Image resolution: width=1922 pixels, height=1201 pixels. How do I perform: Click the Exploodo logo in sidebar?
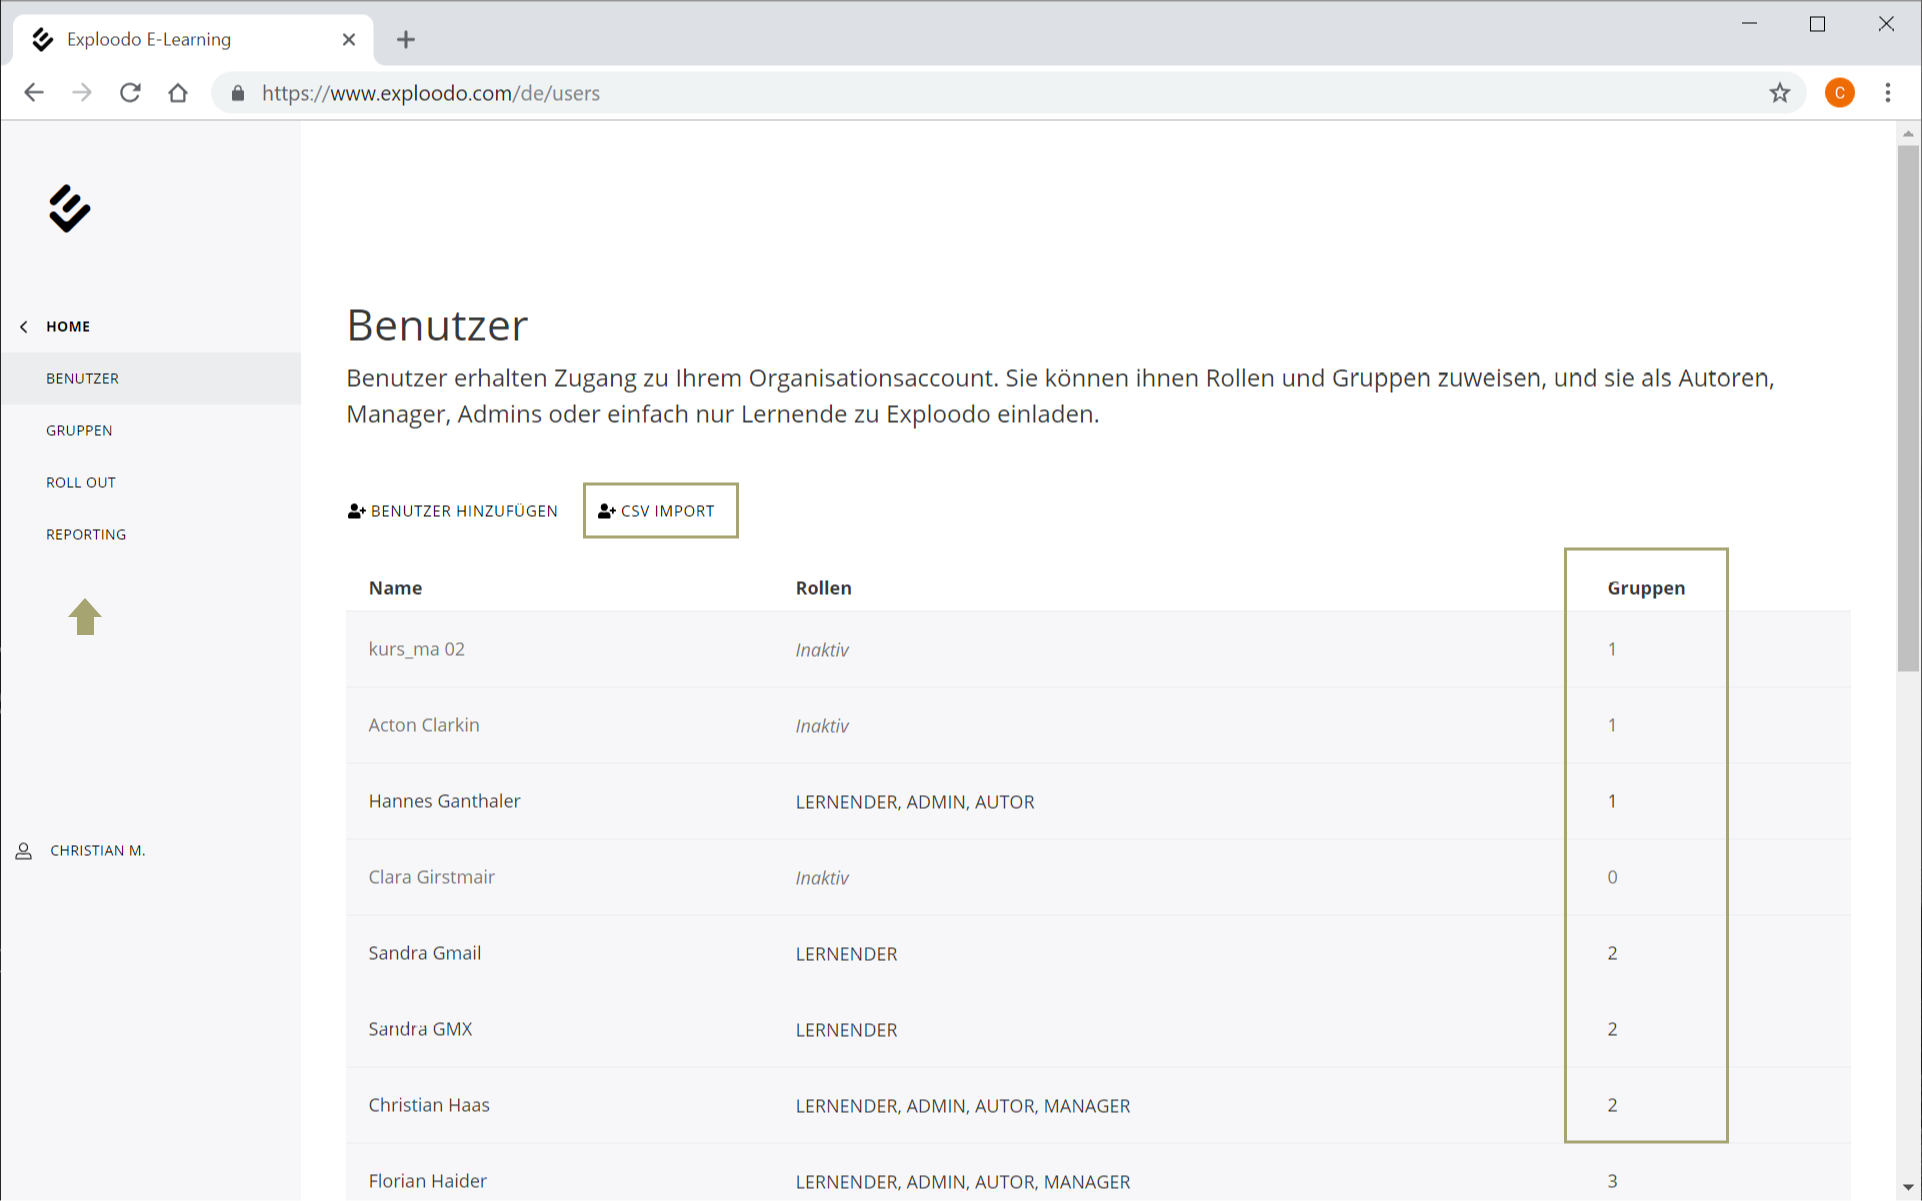point(69,209)
